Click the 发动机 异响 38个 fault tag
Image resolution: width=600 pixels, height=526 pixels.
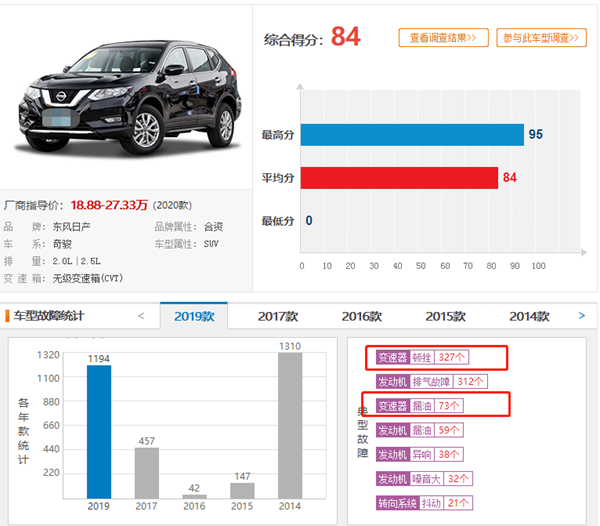coord(419,454)
